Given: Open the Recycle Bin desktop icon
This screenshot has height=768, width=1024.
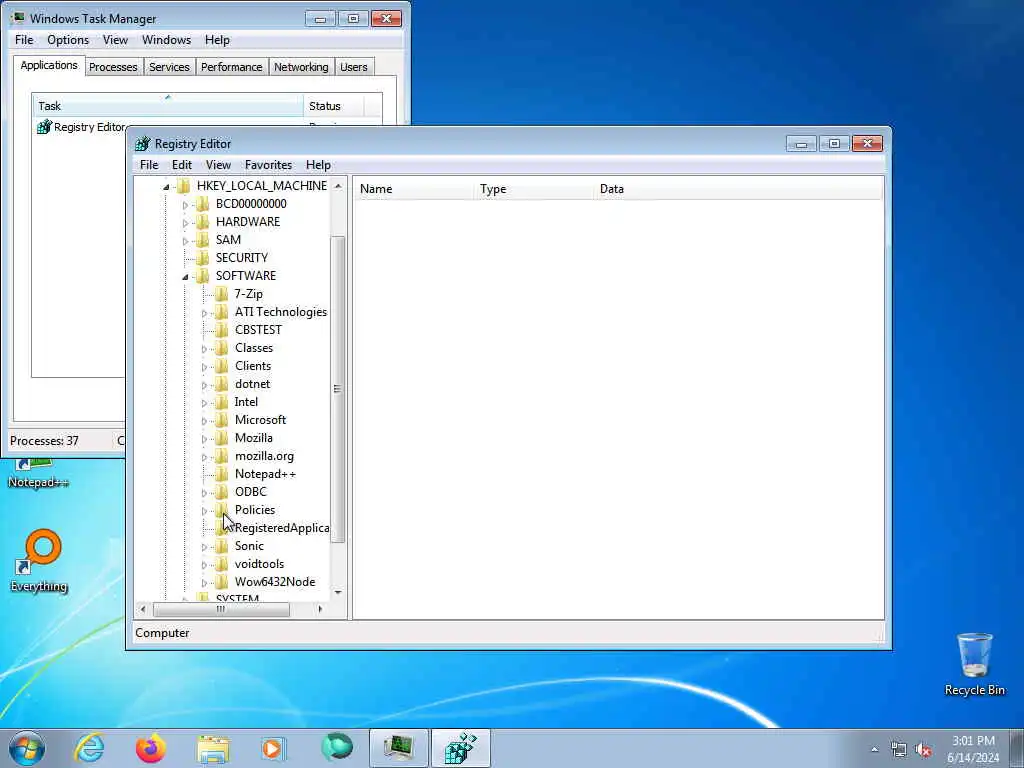Looking at the screenshot, I should click(x=974, y=664).
